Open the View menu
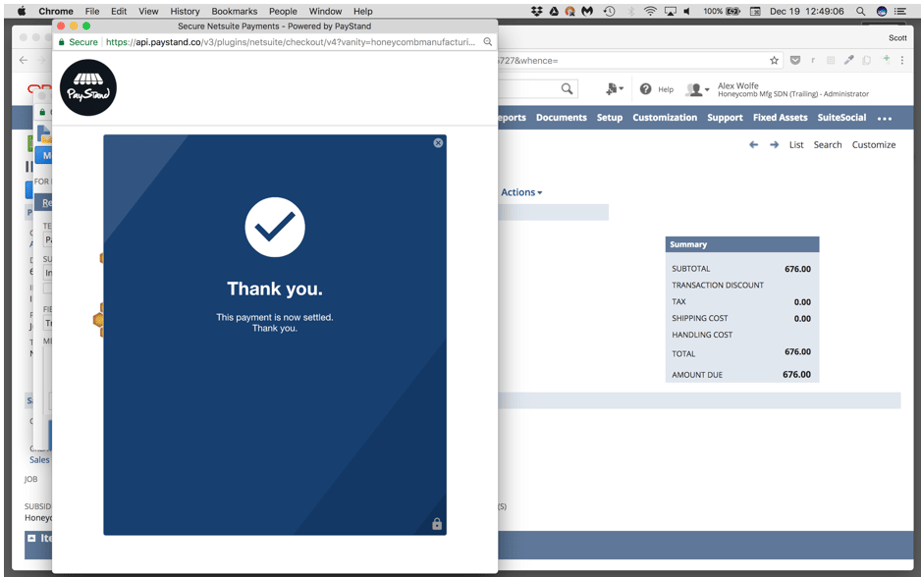Image resolution: width=921 pixels, height=577 pixels. 149,11
